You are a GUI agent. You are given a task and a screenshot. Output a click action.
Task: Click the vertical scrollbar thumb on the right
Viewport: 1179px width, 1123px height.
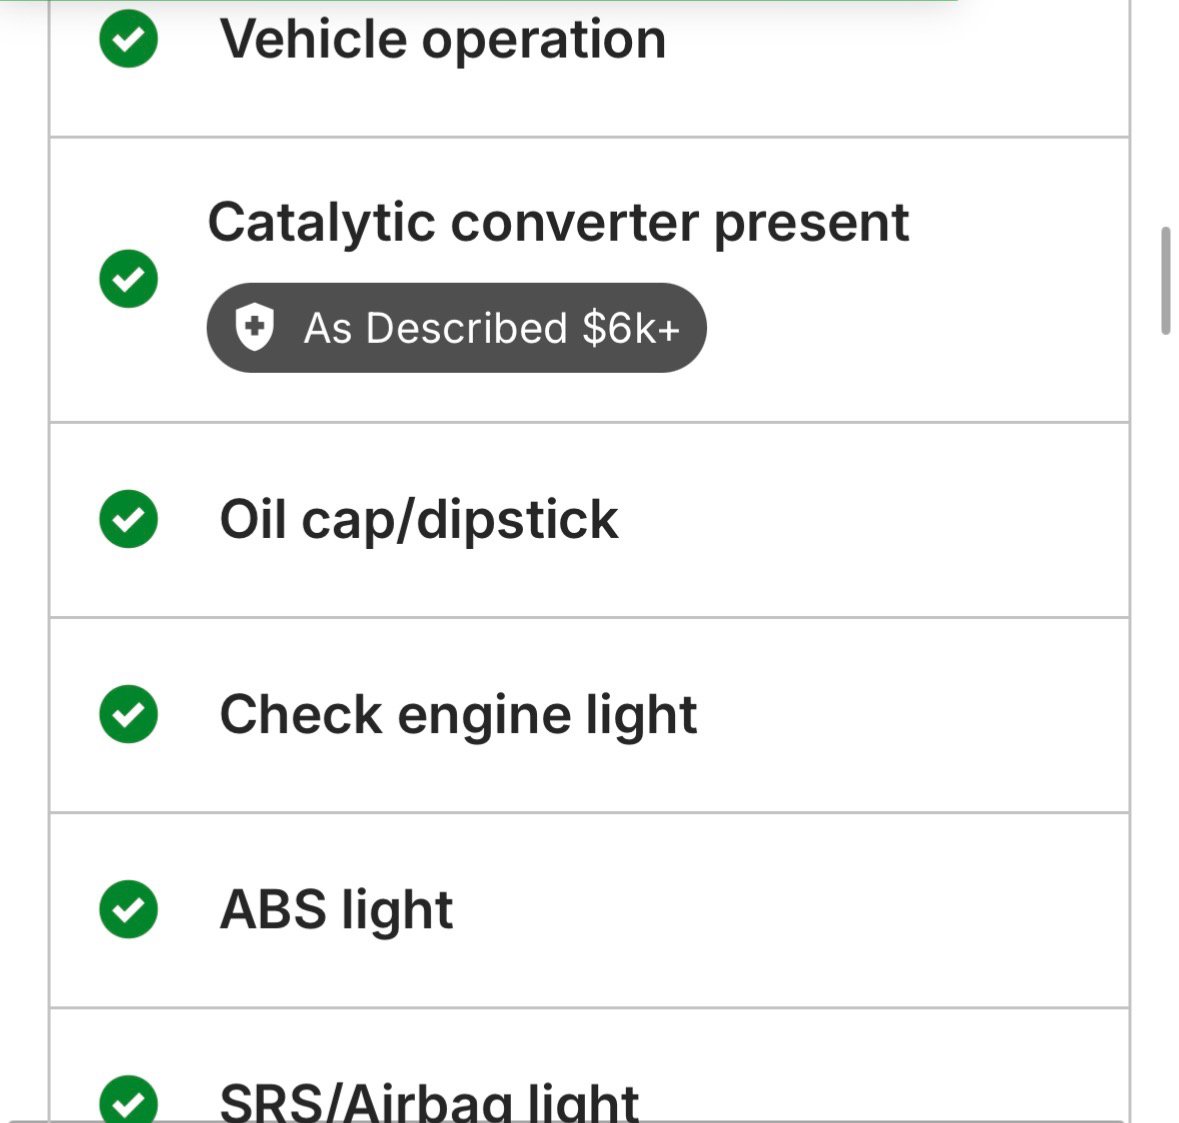point(1165,281)
